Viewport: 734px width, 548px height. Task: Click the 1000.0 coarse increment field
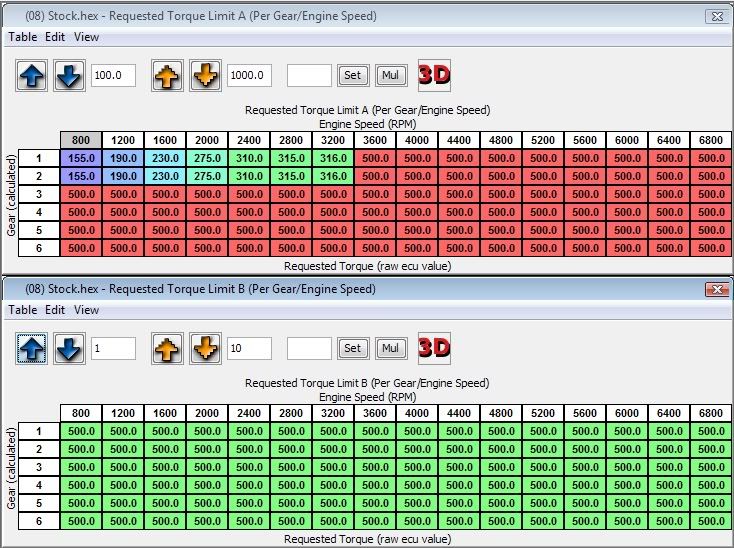point(249,76)
